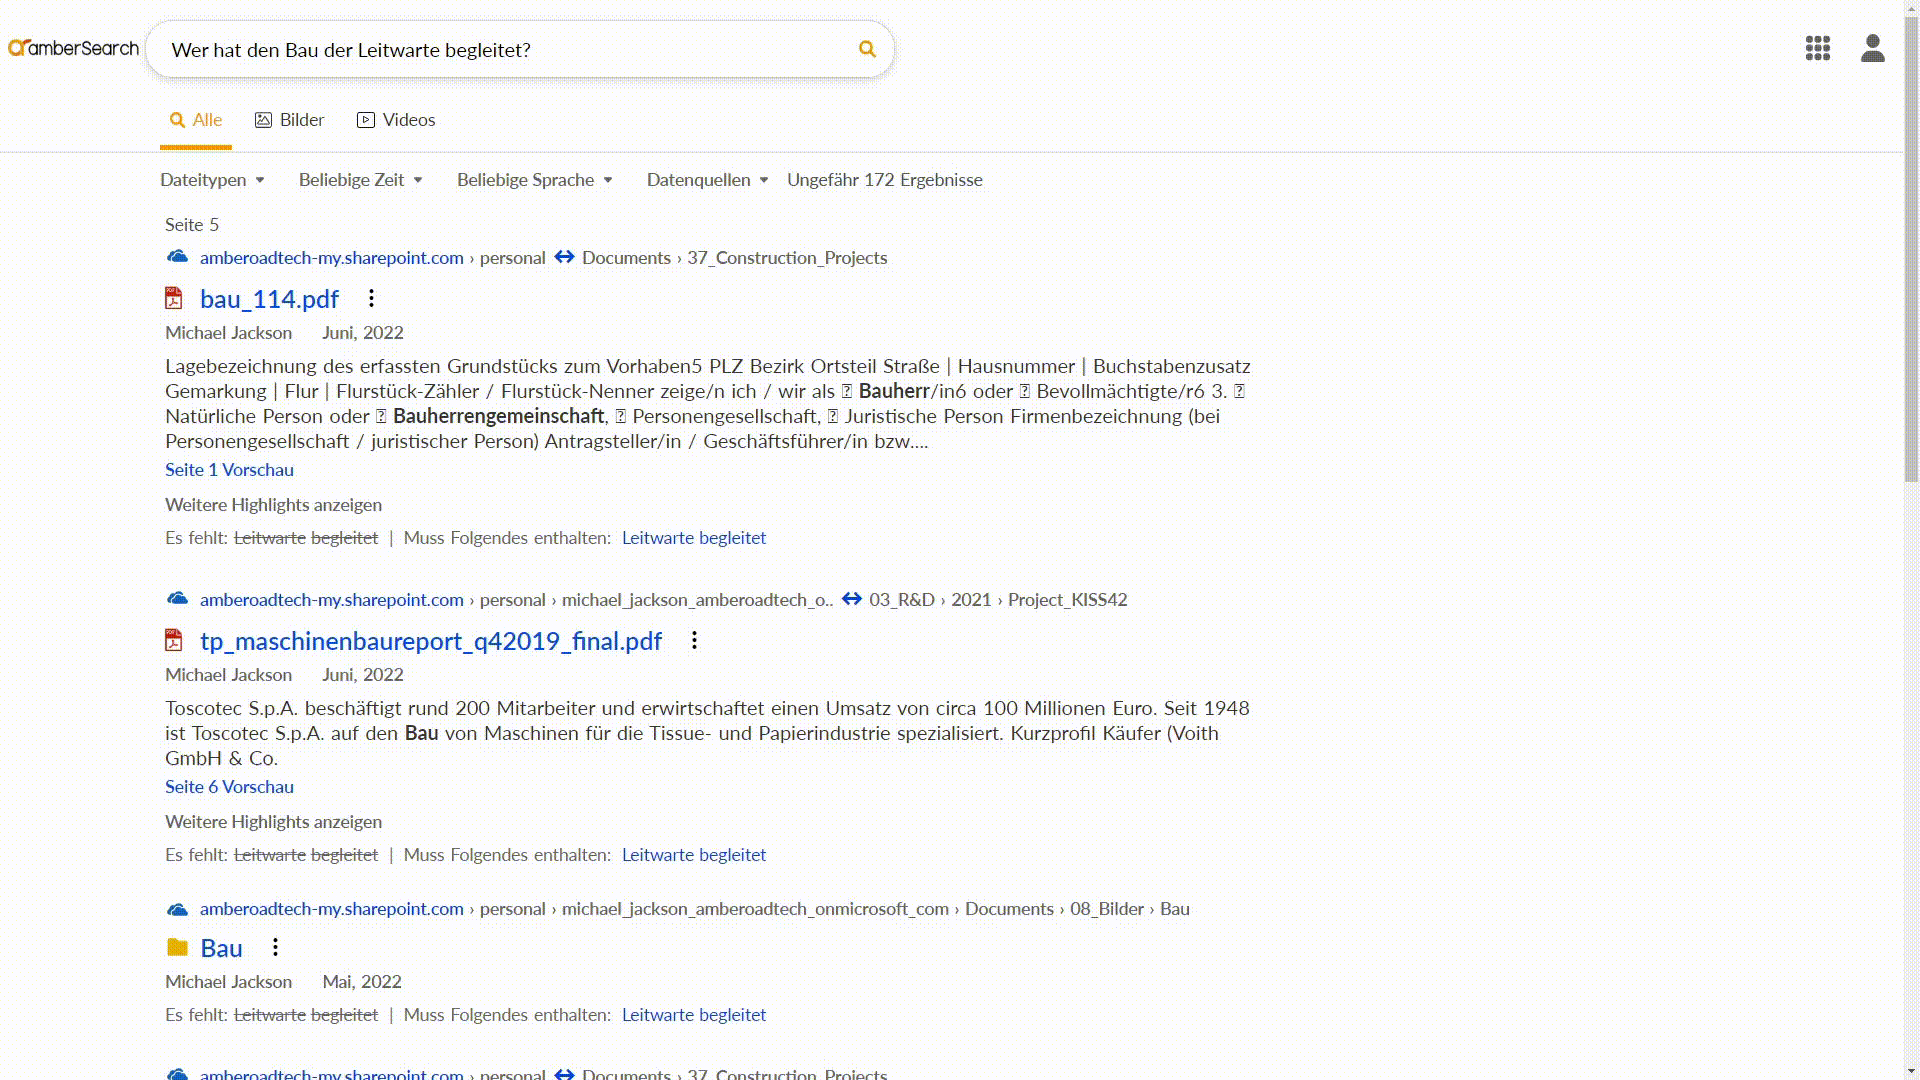Image resolution: width=1920 pixels, height=1080 pixels.
Task: Open the PDF icon beside bau_114.pdf
Action: click(173, 297)
